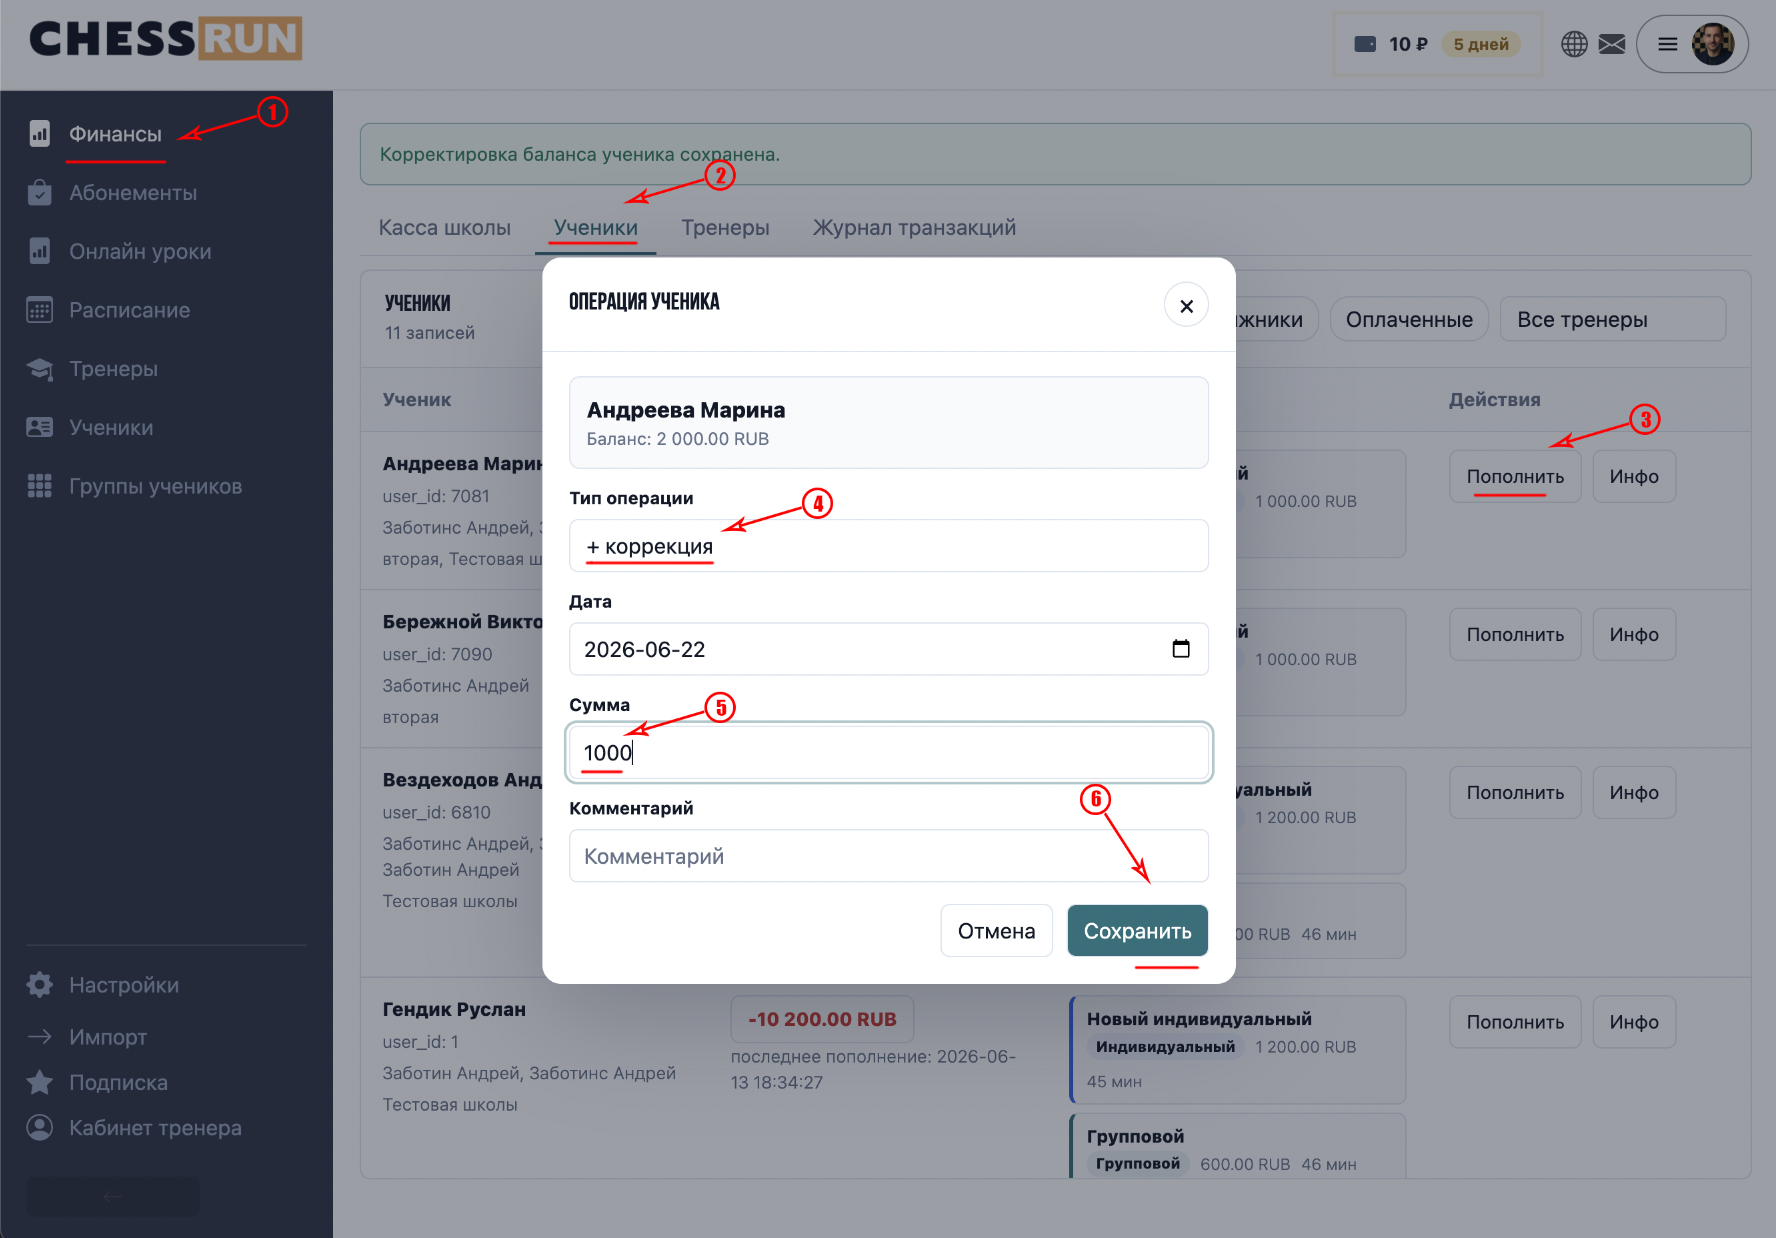Click the Настройки gear icon

tap(39, 985)
